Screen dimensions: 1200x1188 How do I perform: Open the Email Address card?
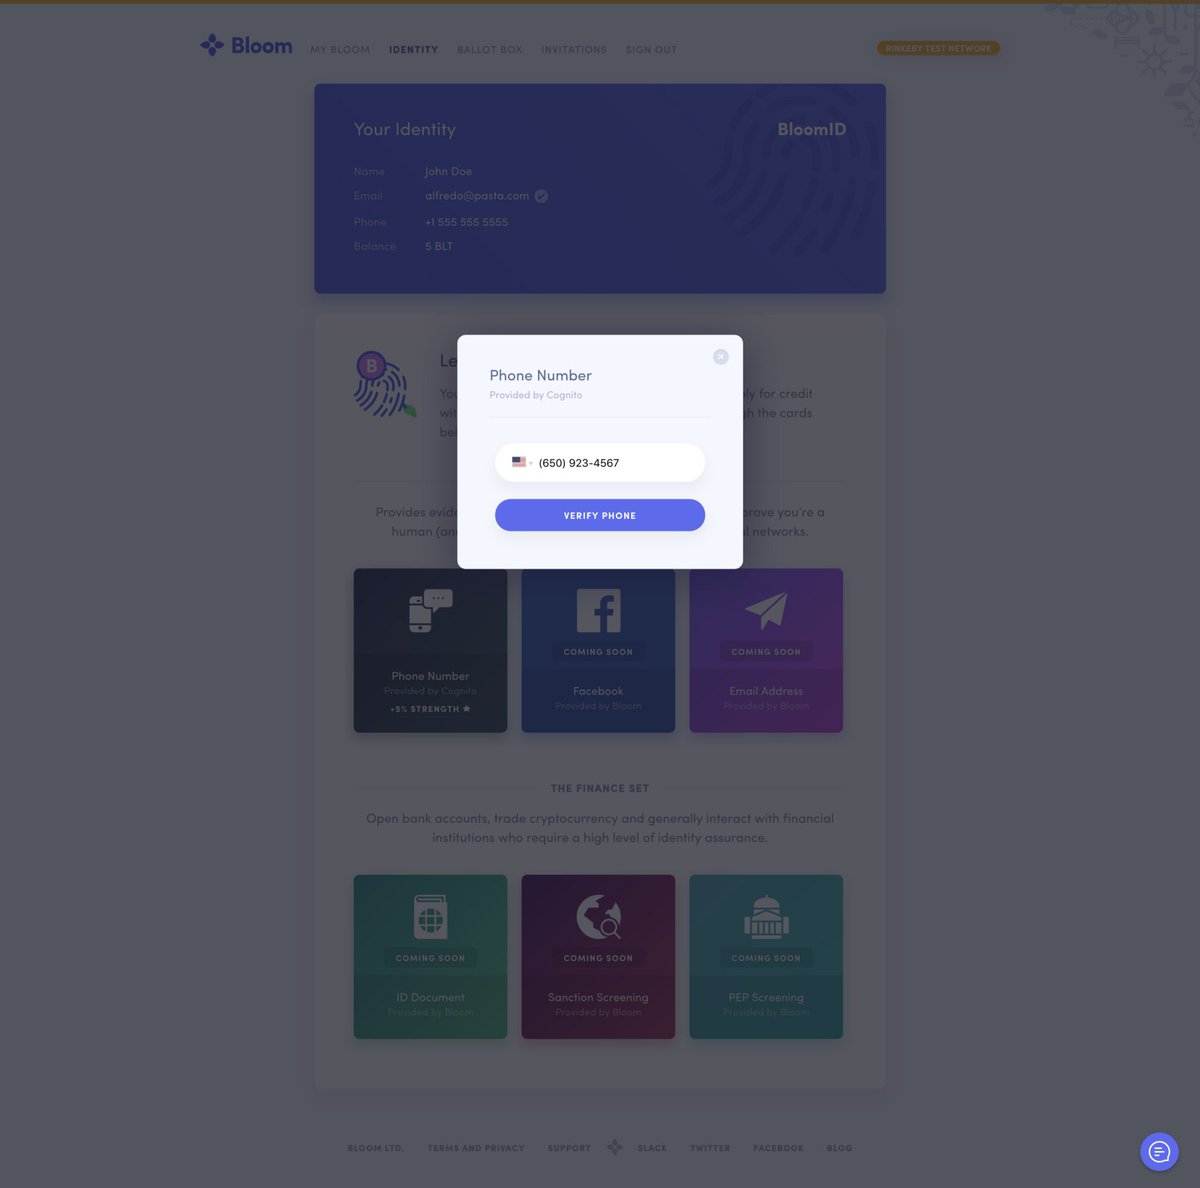pos(766,650)
